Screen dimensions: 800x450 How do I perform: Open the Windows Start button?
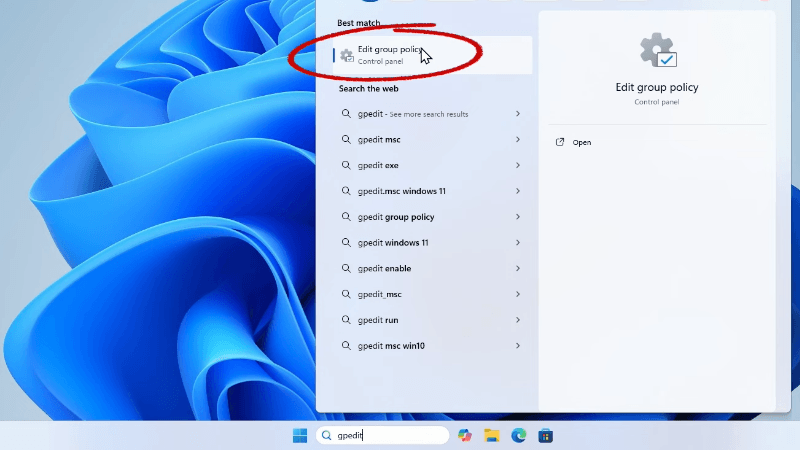(x=299, y=435)
